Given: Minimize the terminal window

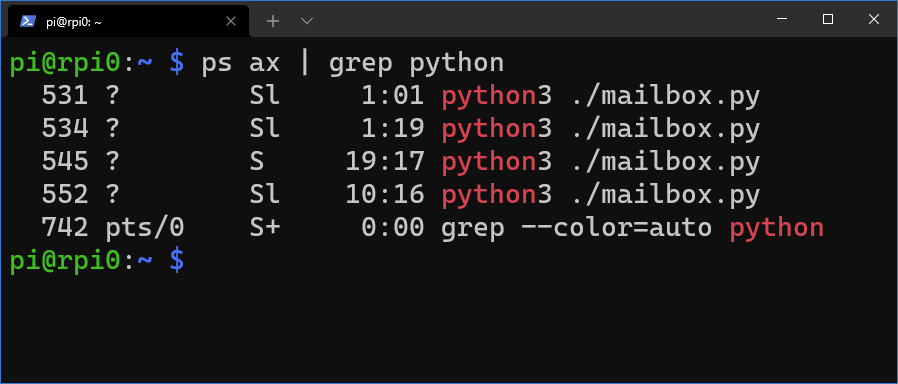Looking at the screenshot, I should 782,19.
